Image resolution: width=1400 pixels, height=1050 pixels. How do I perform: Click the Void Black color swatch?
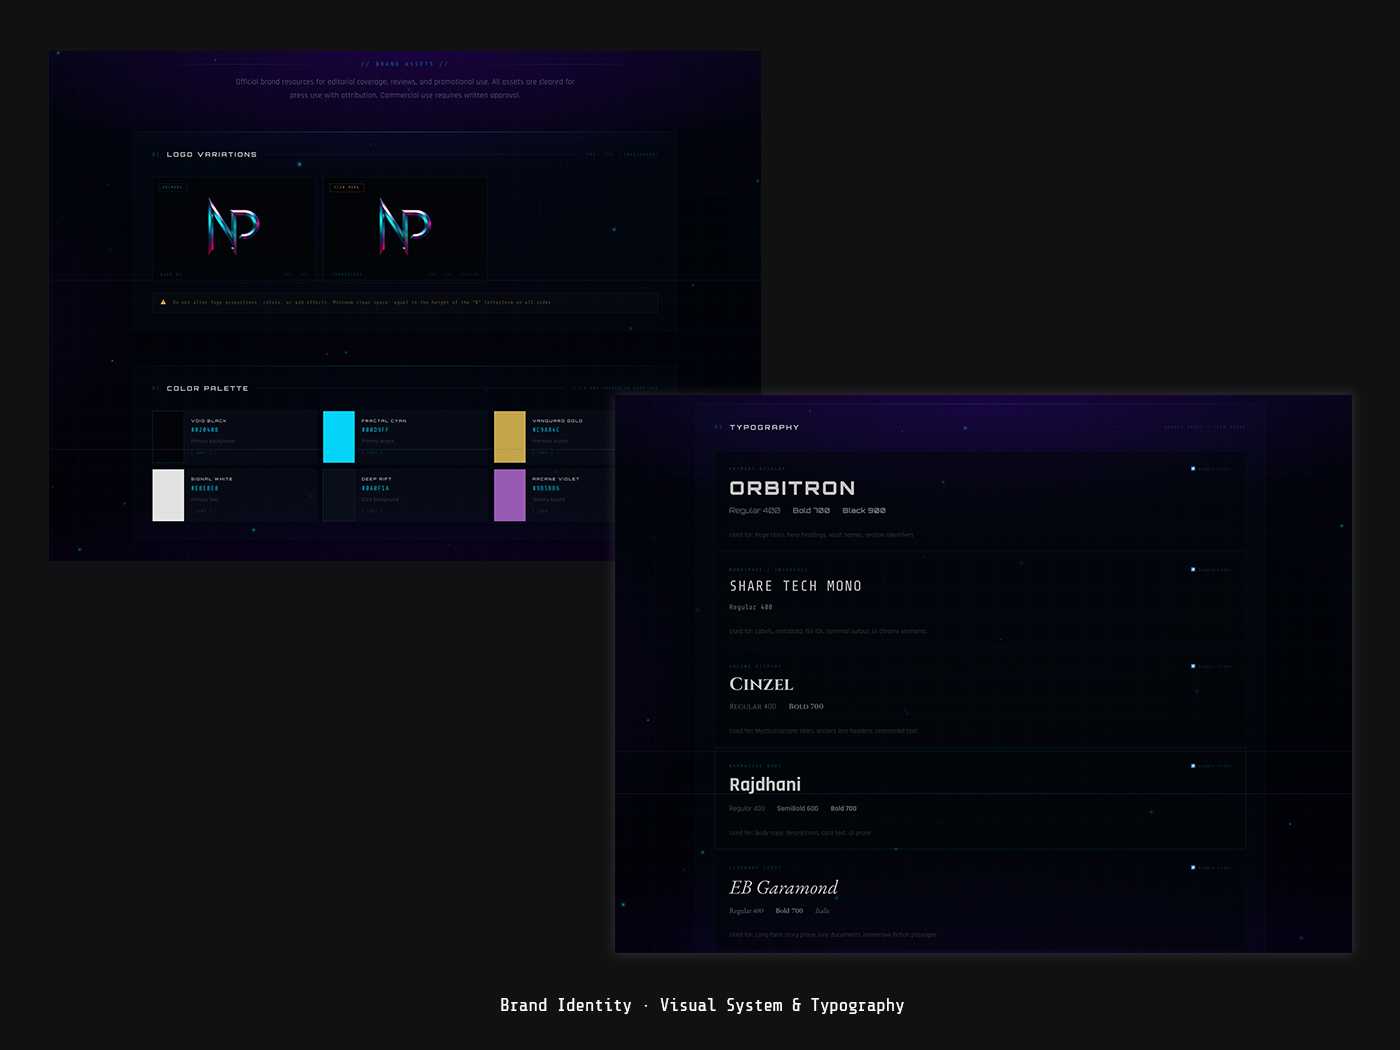pos(168,437)
